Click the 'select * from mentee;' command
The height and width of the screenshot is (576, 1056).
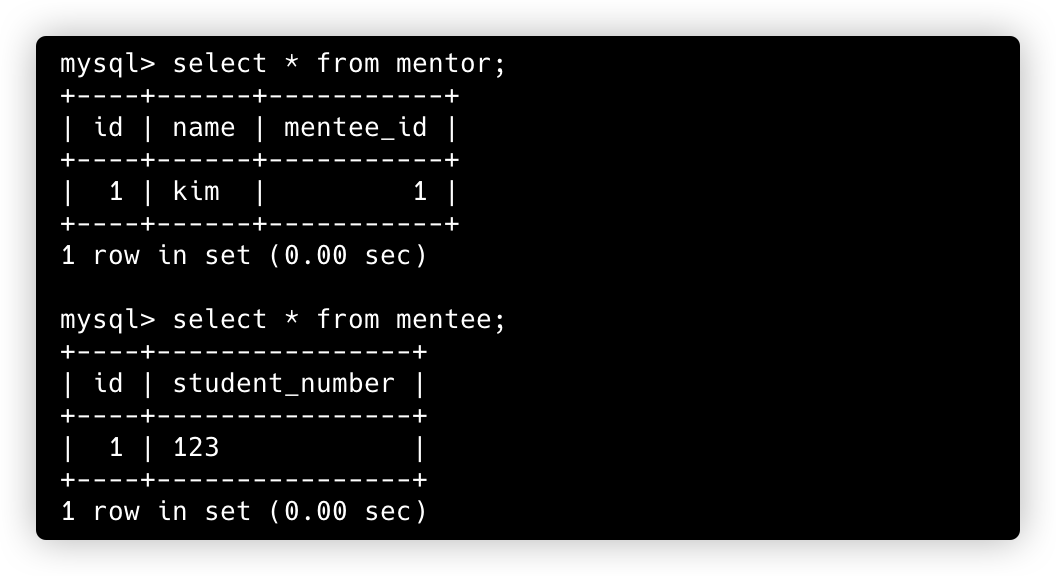(339, 319)
